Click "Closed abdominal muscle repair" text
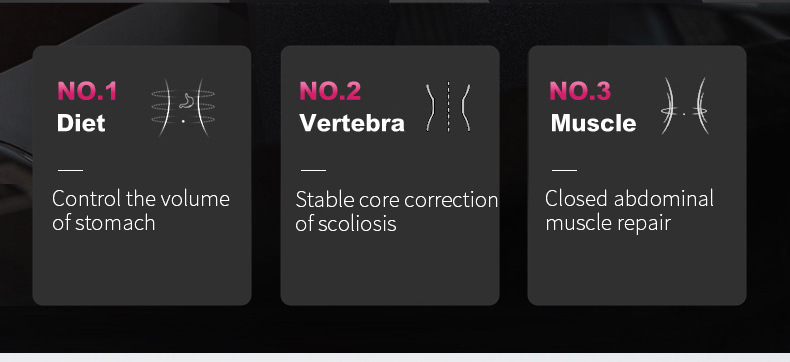The image size is (790, 362). (x=629, y=210)
